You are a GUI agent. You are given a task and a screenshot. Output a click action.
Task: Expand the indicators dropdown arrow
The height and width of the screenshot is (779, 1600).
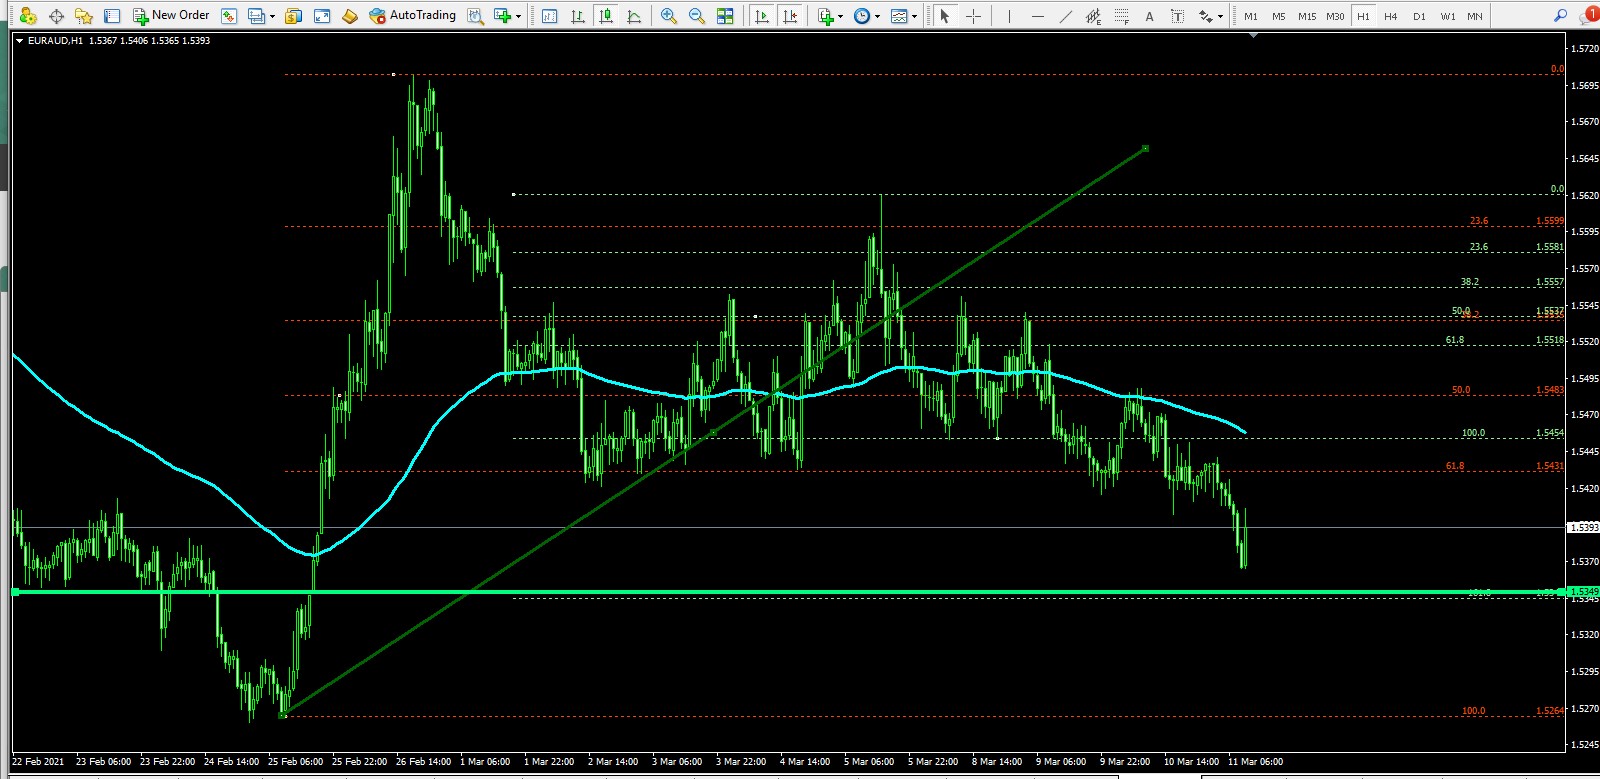pos(840,16)
